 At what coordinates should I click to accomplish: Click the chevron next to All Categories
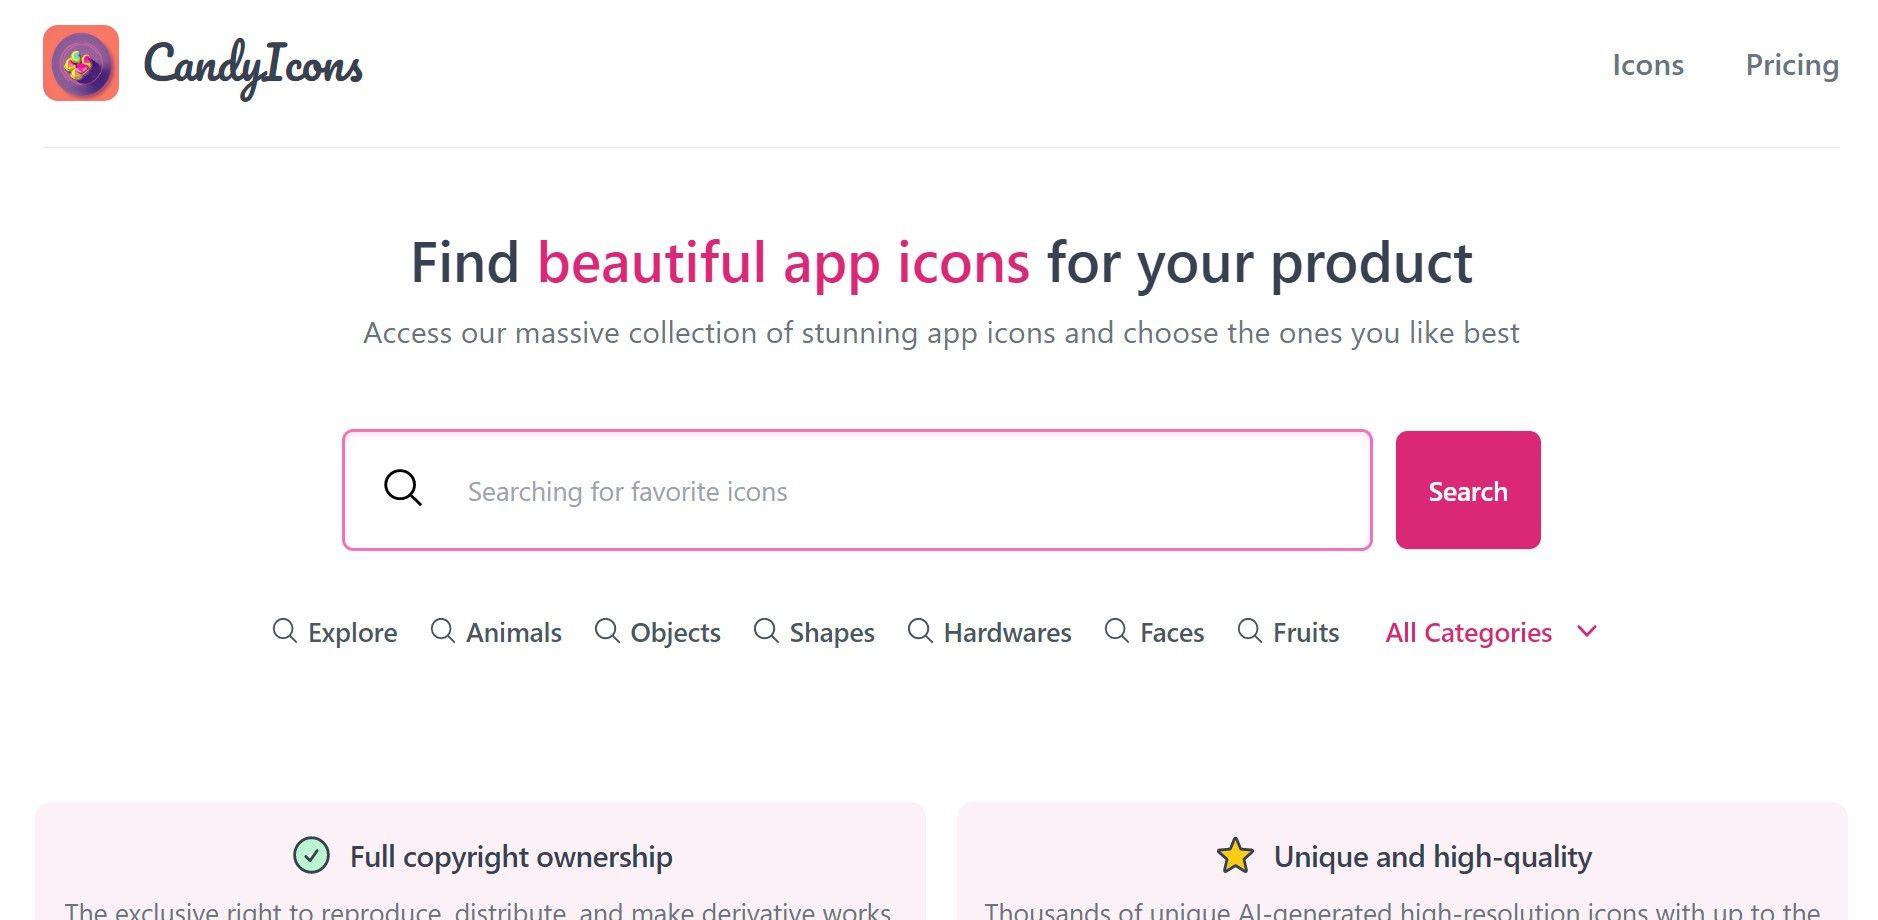point(1585,632)
